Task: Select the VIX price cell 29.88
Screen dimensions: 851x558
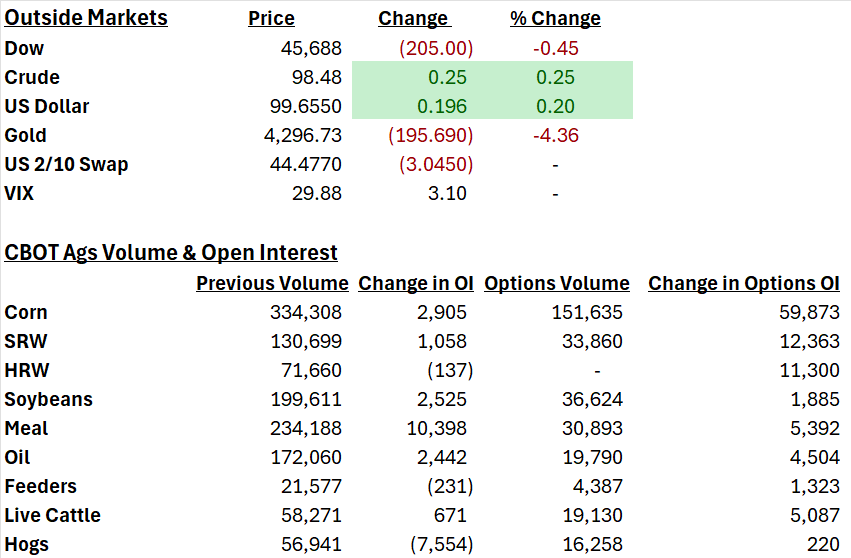Action: coord(317,193)
